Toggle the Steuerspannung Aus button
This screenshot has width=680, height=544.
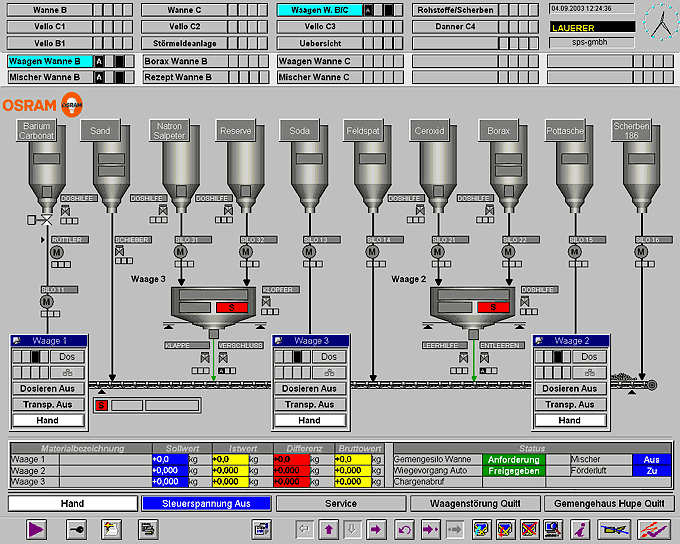206,504
